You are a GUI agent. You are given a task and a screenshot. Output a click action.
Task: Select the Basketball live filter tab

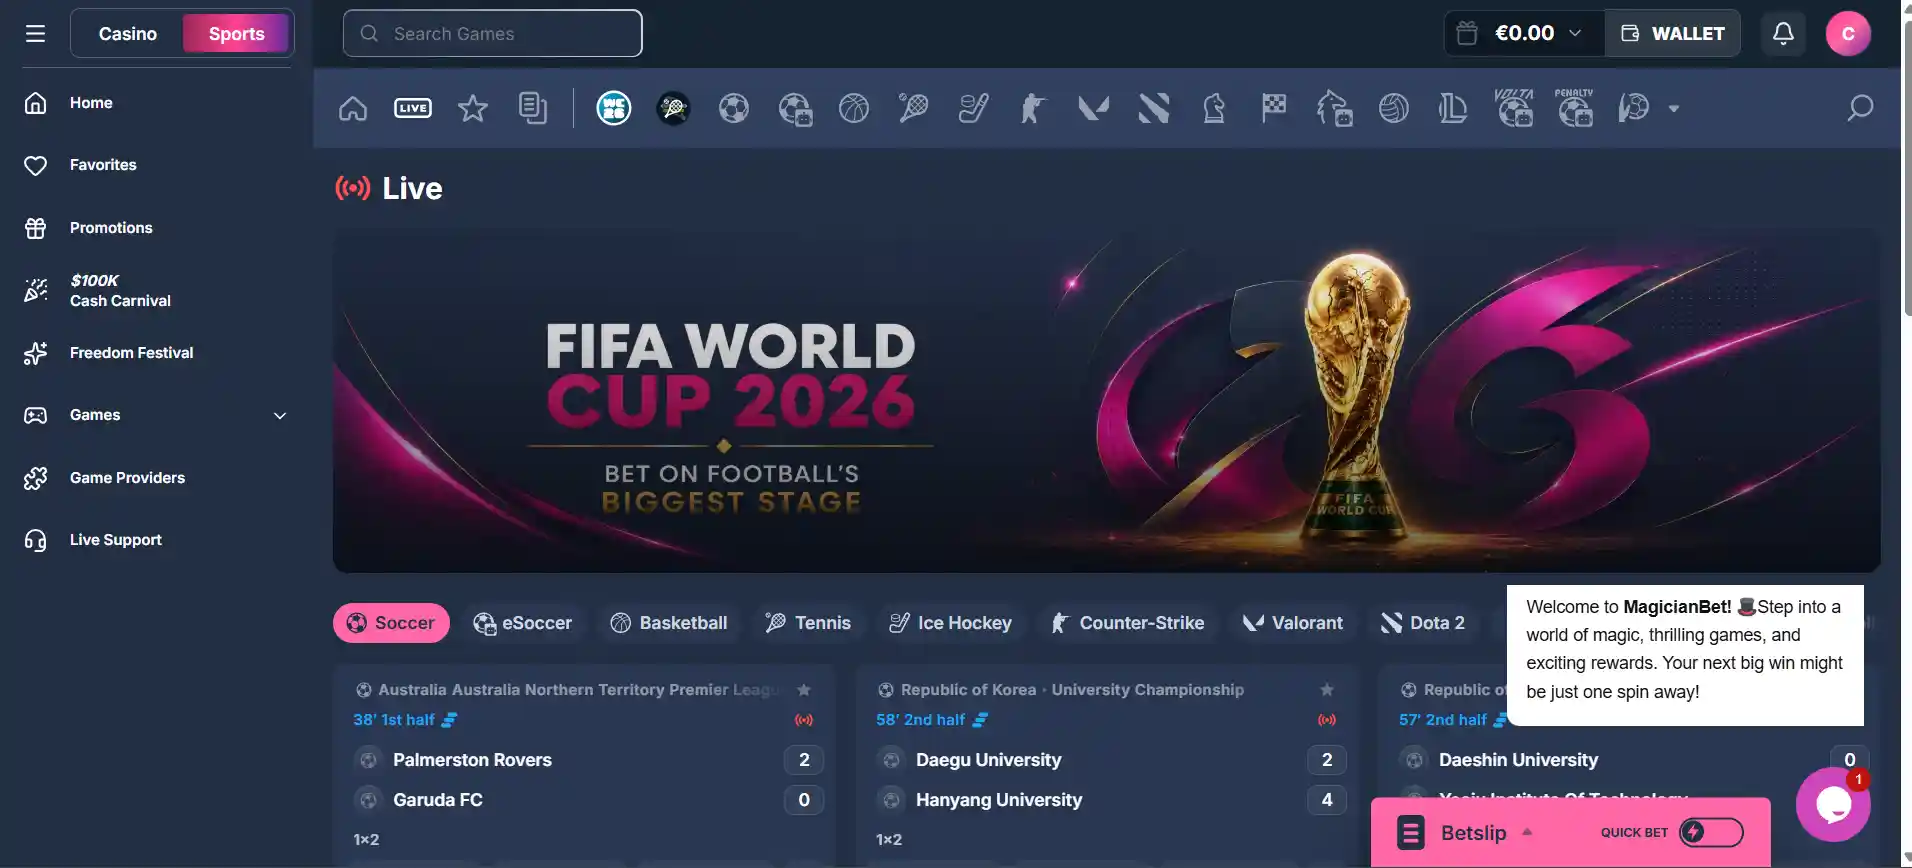(669, 623)
